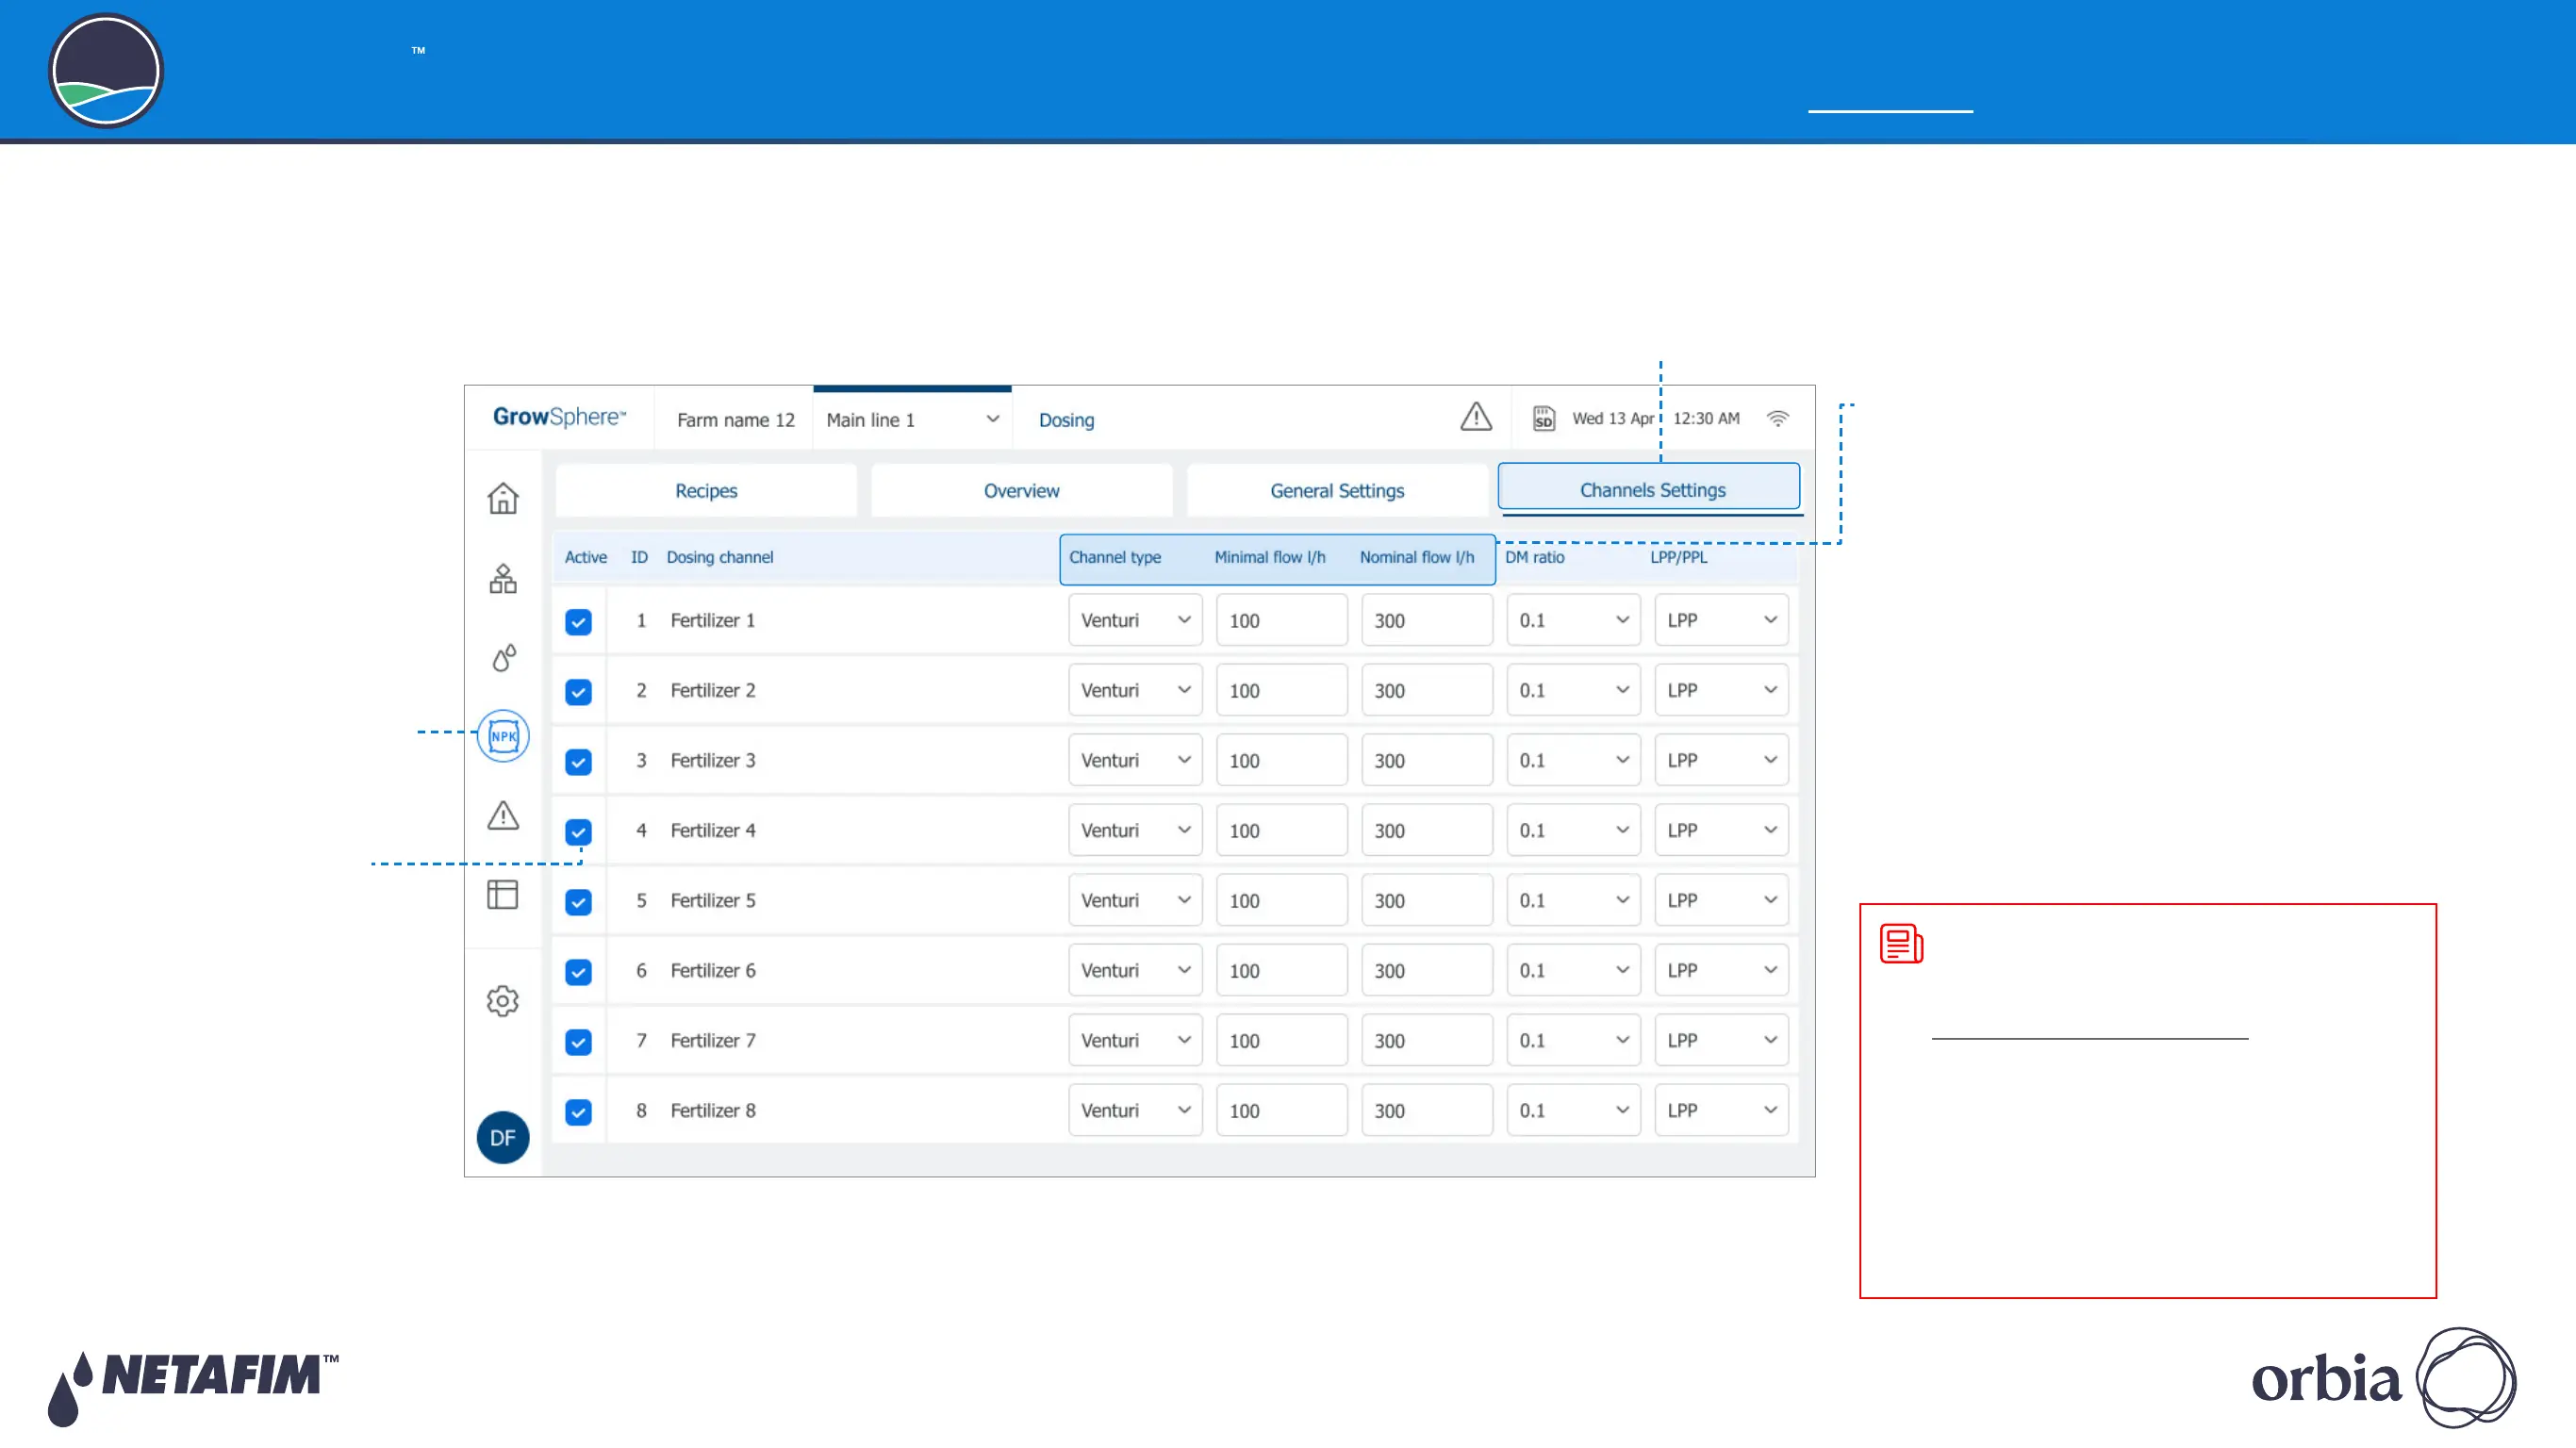Image resolution: width=2576 pixels, height=1448 pixels.
Task: Click Minimal flow field for Fertilizer 1
Action: point(1281,620)
